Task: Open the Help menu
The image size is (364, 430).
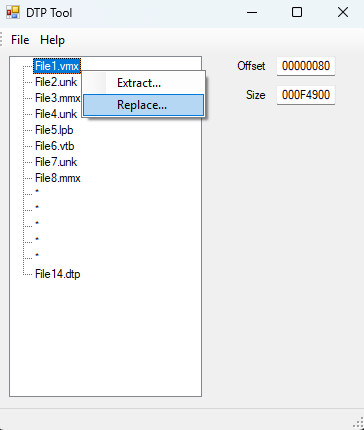Action: tap(52, 40)
